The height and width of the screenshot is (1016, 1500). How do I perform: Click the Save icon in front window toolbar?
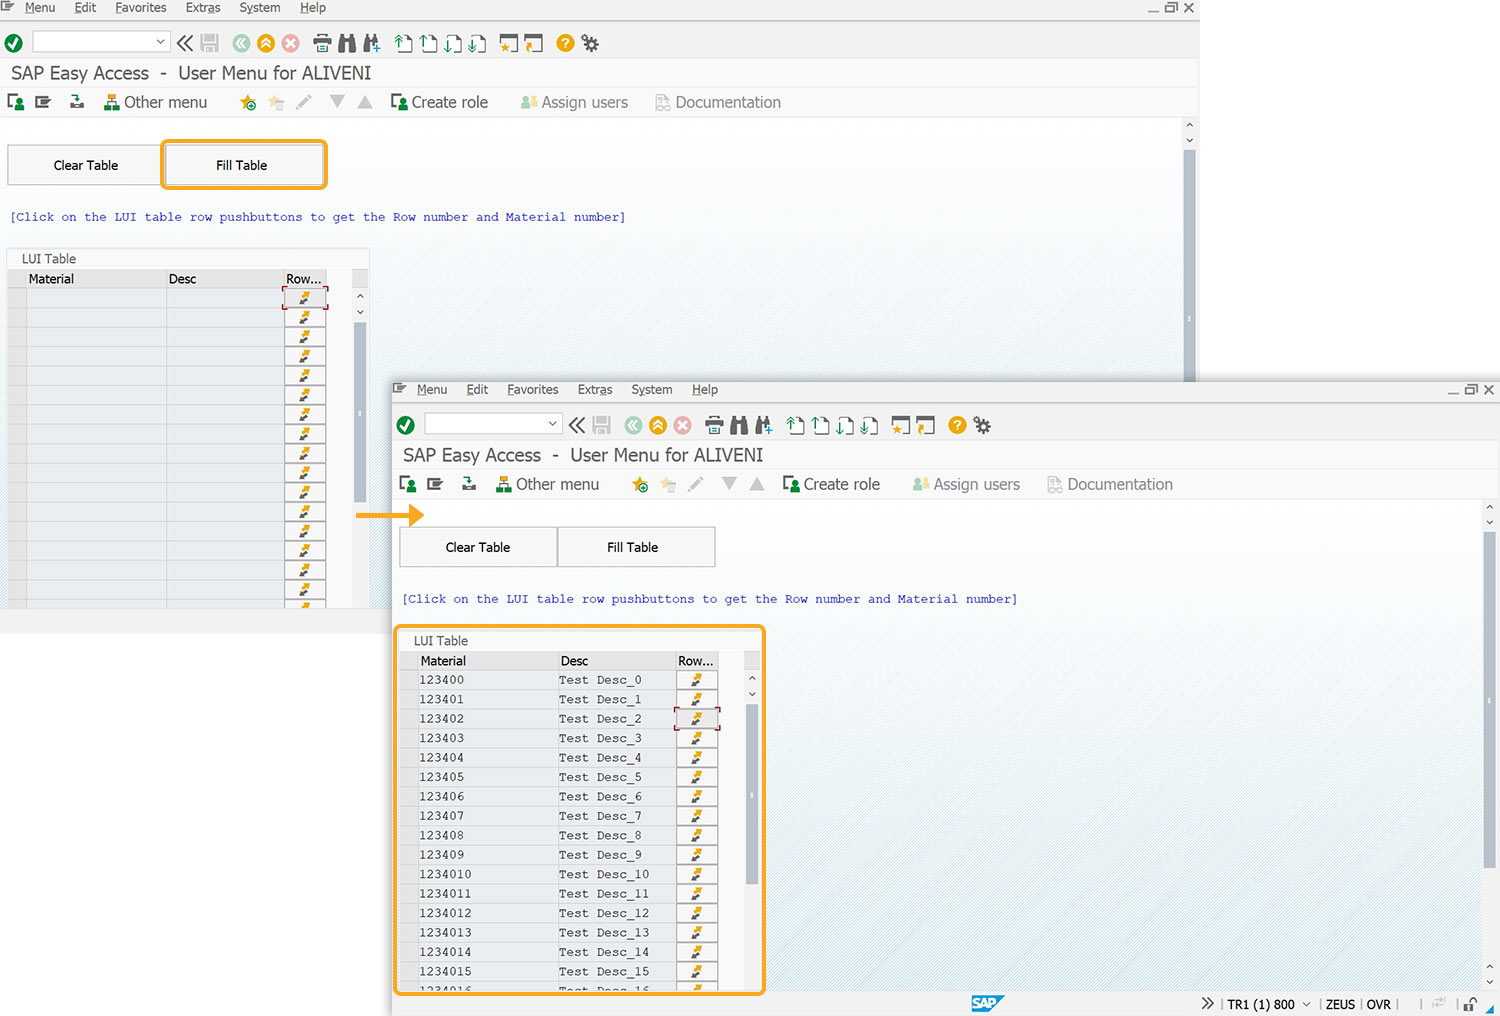pyautogui.click(x=601, y=425)
